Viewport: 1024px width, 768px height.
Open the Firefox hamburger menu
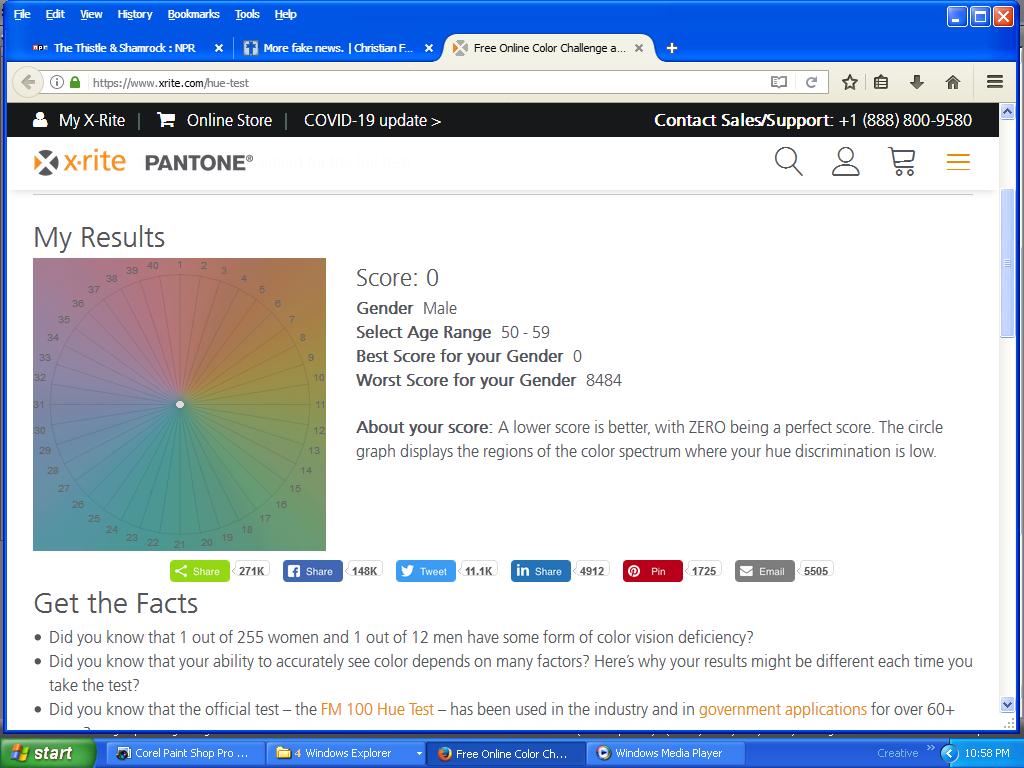[994, 82]
